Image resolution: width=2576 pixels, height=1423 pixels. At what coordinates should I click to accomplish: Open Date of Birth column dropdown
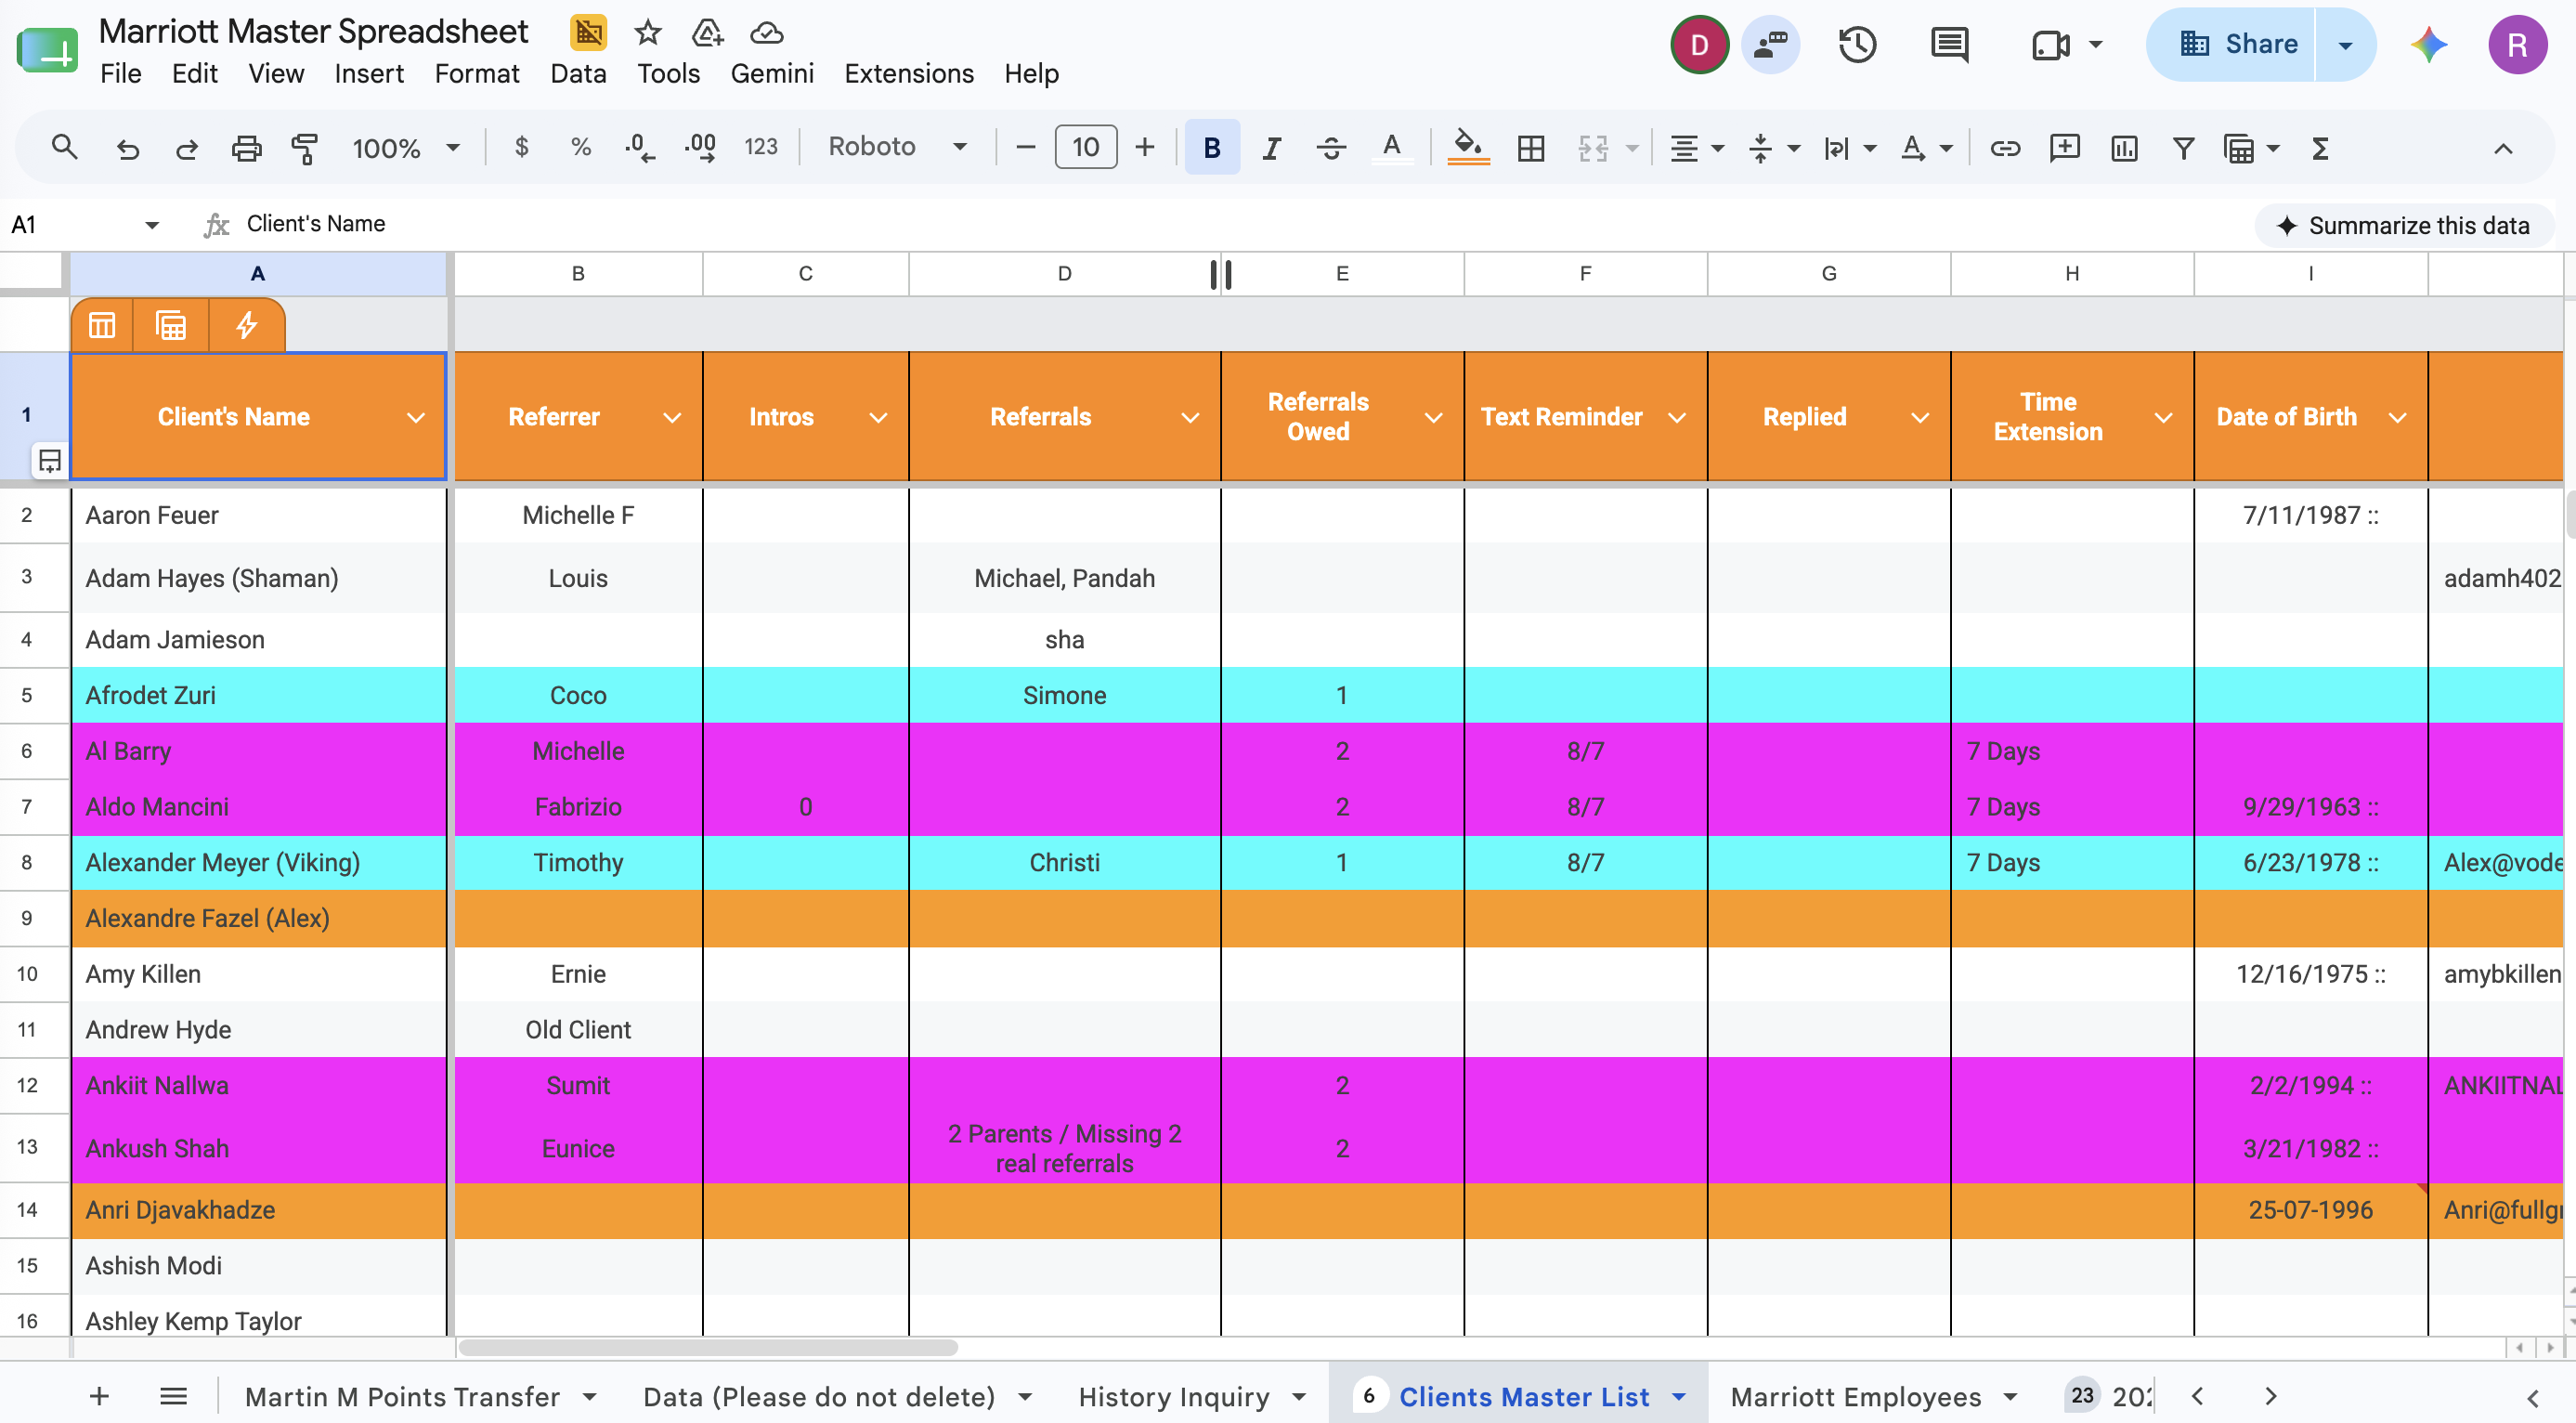point(2398,417)
